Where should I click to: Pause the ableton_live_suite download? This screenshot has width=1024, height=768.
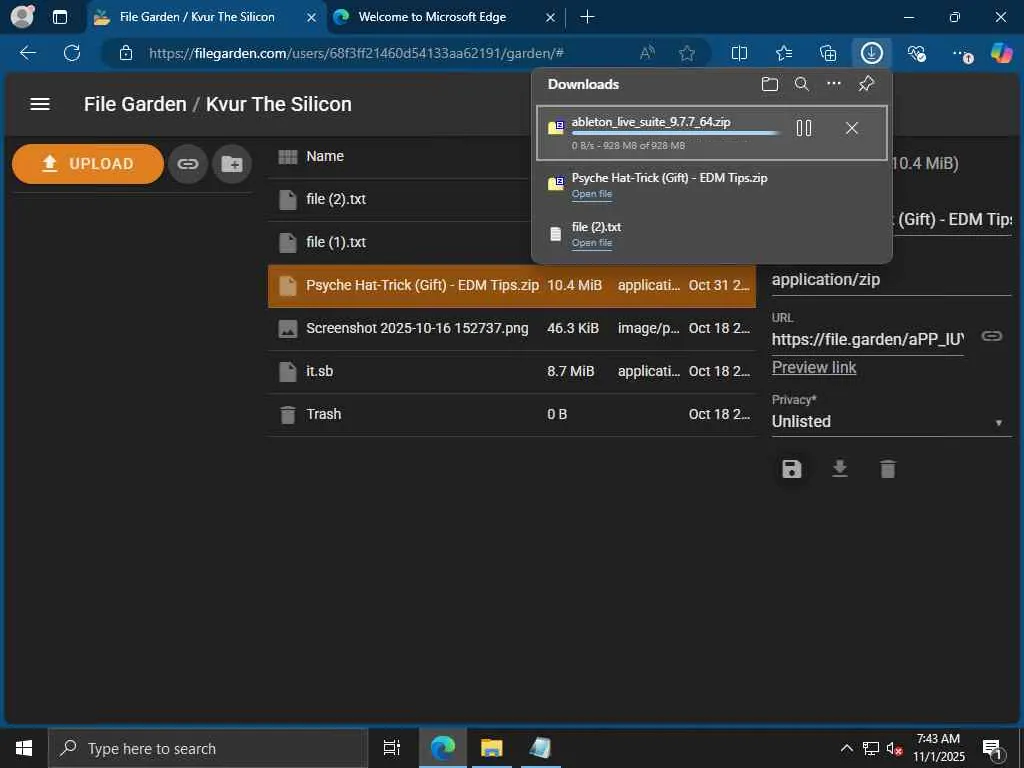coord(804,128)
